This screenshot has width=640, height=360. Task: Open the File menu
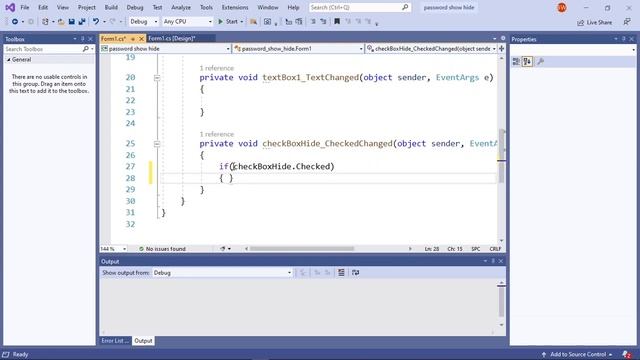[x=25, y=7]
